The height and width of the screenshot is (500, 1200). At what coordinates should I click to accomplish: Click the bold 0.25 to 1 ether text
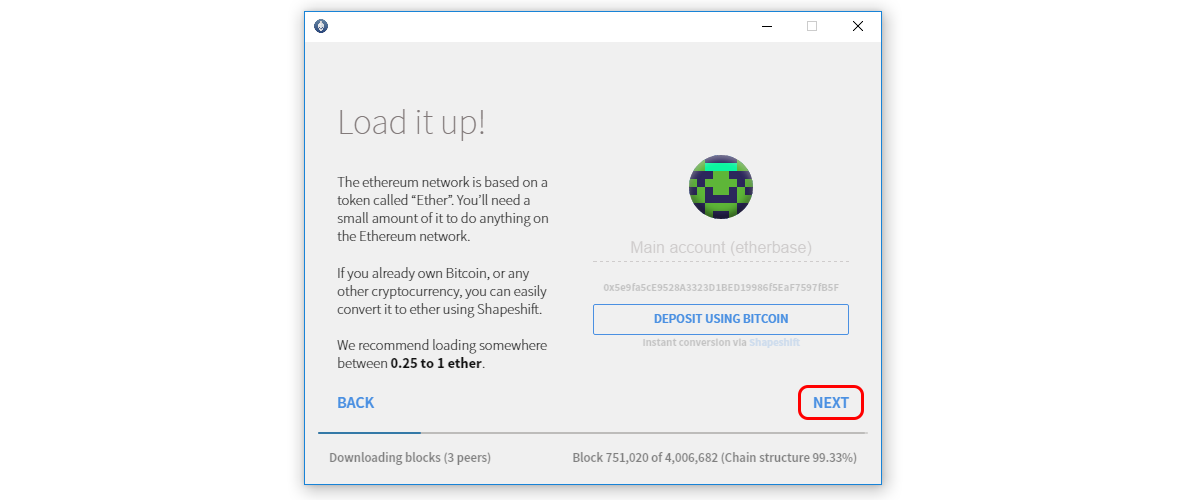437,363
